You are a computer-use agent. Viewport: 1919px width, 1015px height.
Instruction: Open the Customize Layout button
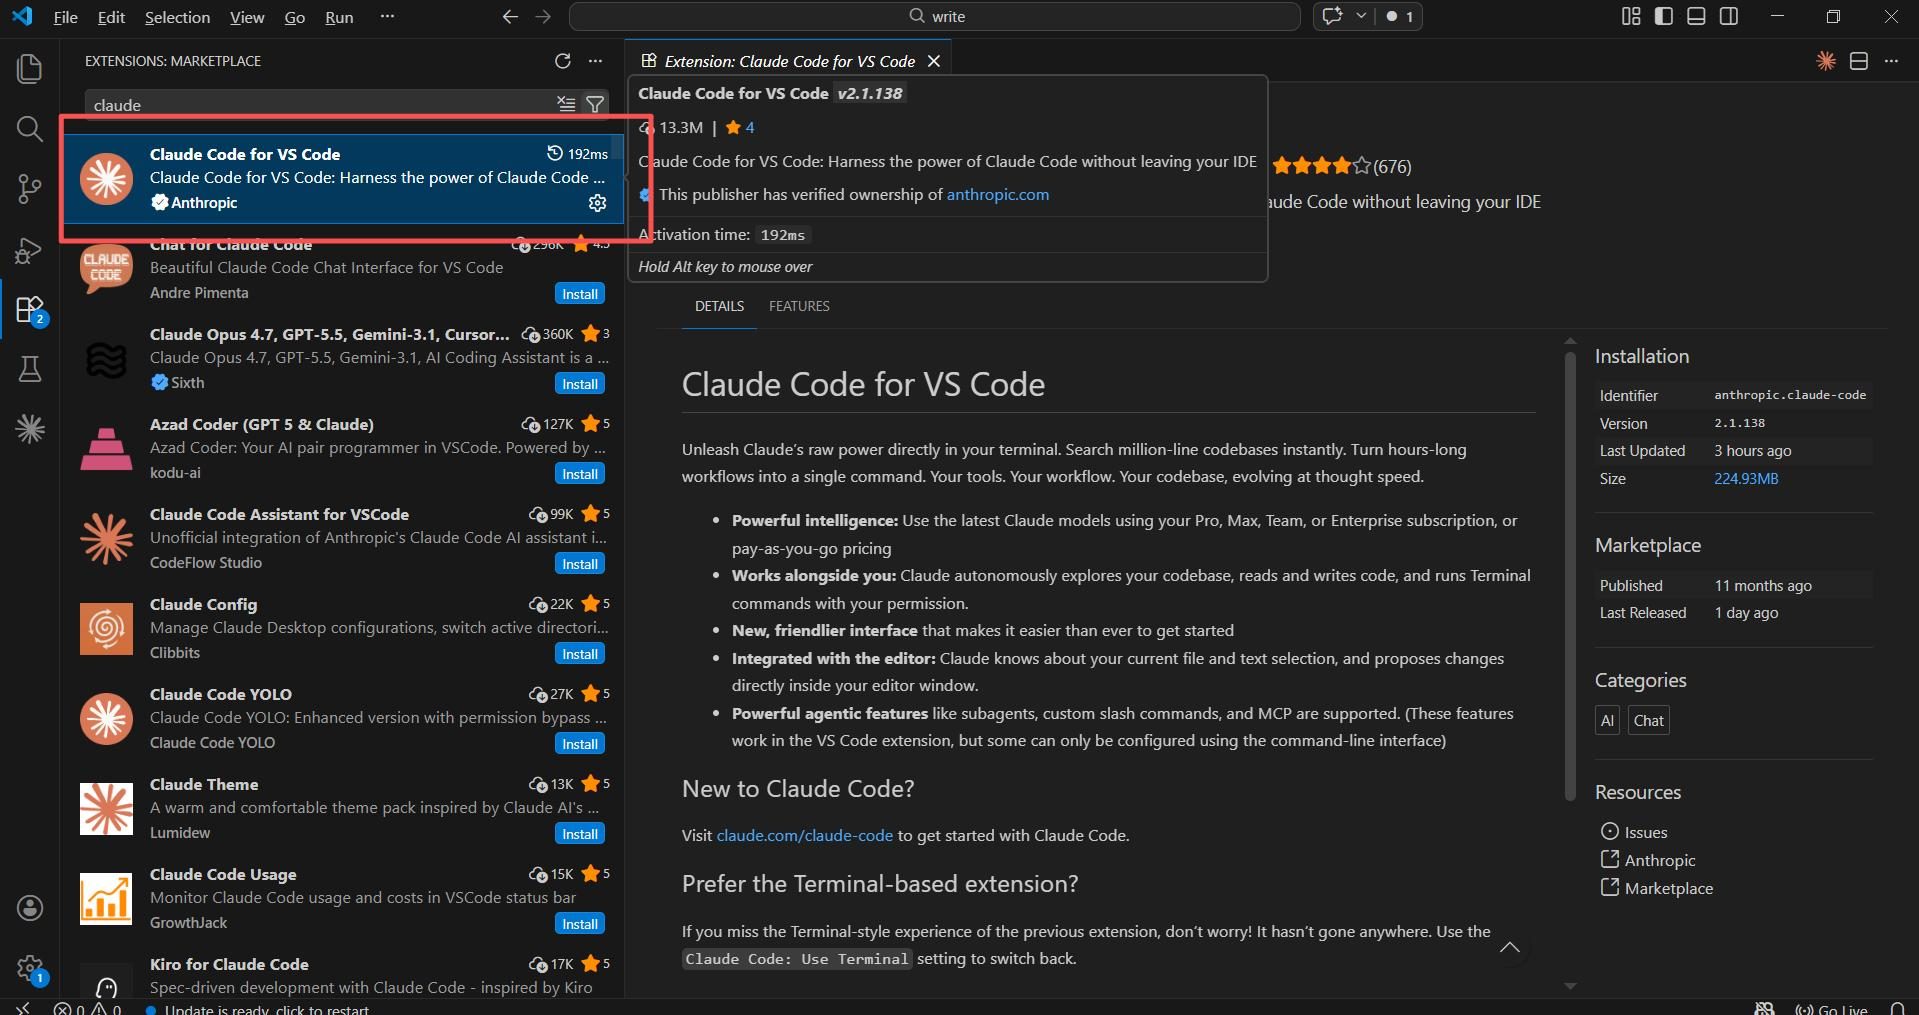(x=1631, y=16)
